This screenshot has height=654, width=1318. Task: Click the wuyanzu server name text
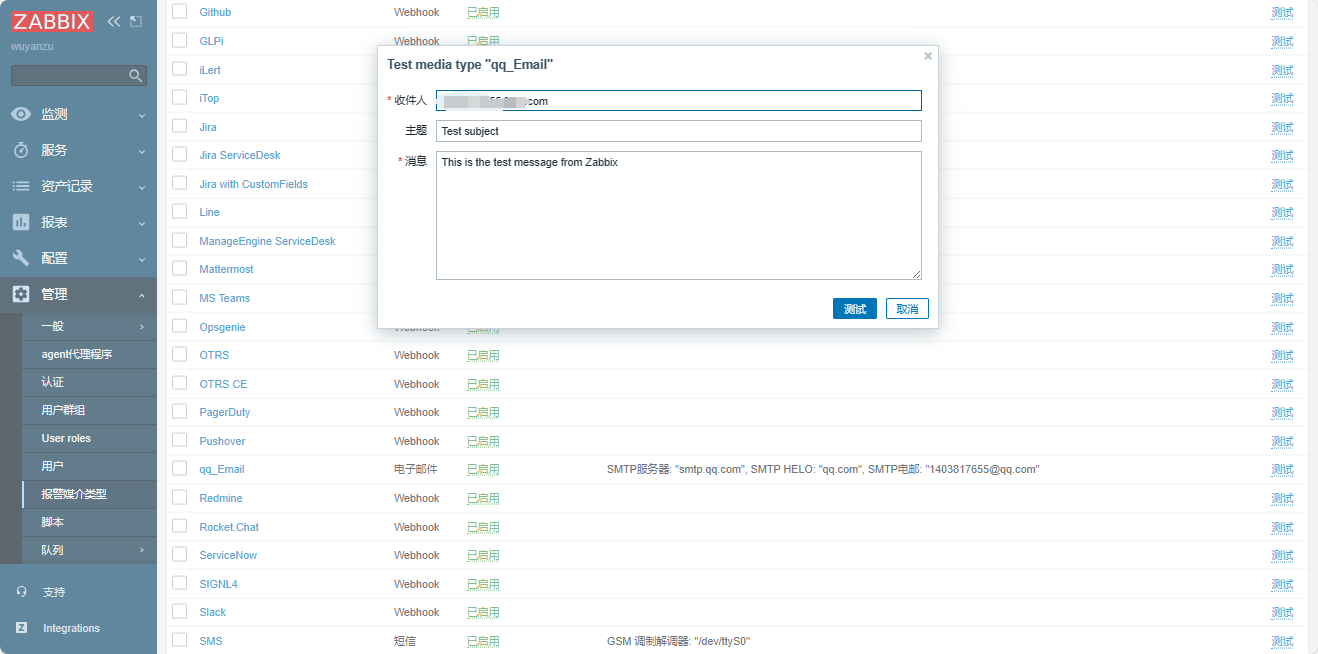click(32, 47)
